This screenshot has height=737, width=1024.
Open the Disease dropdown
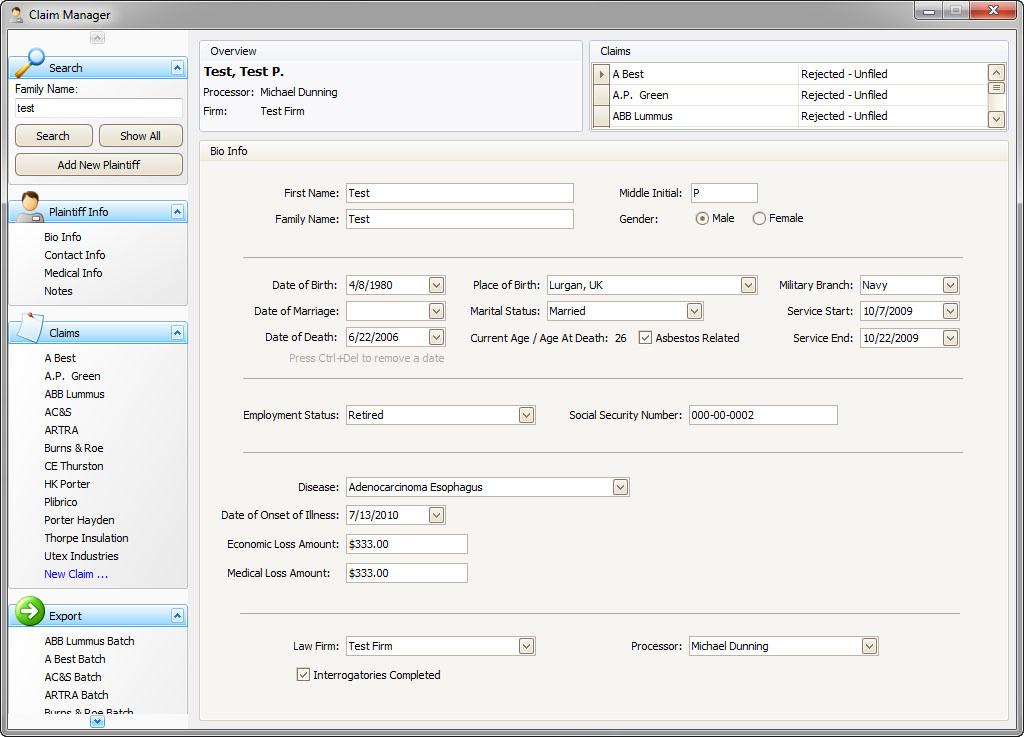pos(620,487)
